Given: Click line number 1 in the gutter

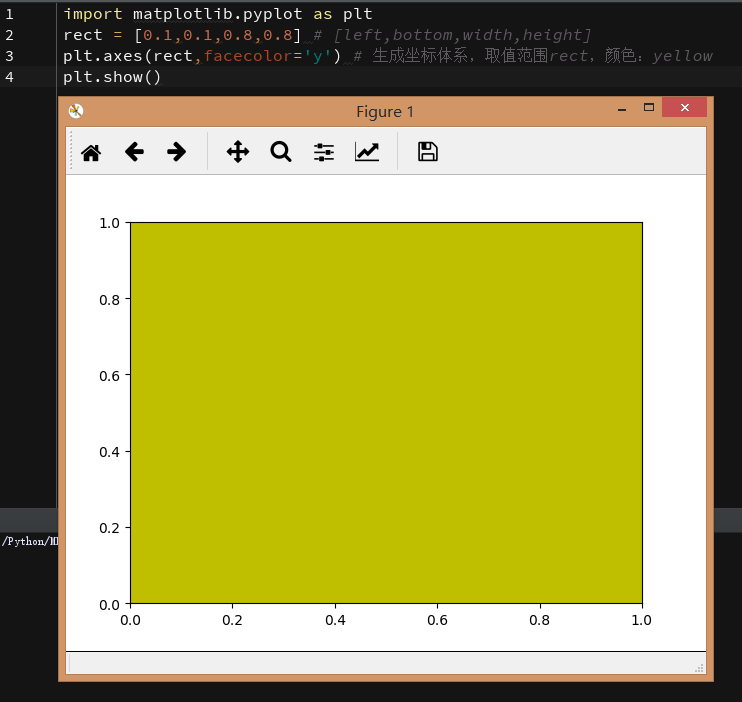Looking at the screenshot, I should (9, 14).
